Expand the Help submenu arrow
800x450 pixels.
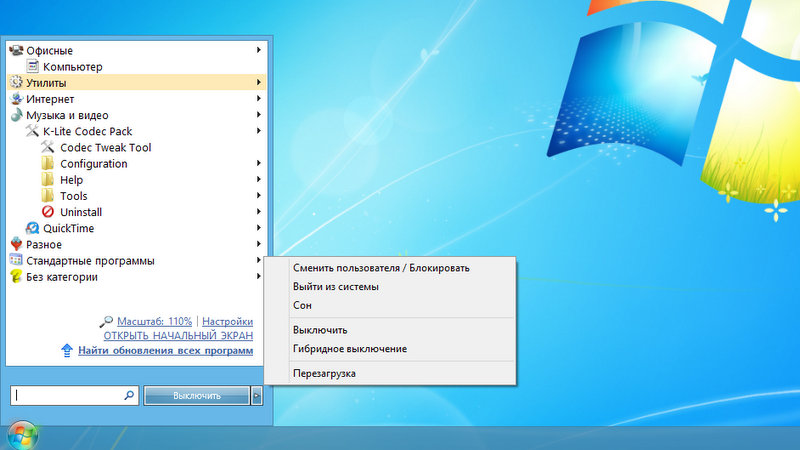coord(259,180)
